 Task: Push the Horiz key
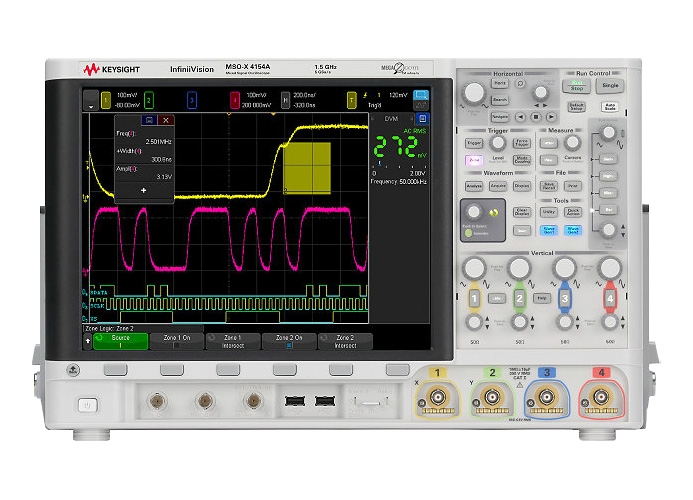pyautogui.click(x=500, y=84)
